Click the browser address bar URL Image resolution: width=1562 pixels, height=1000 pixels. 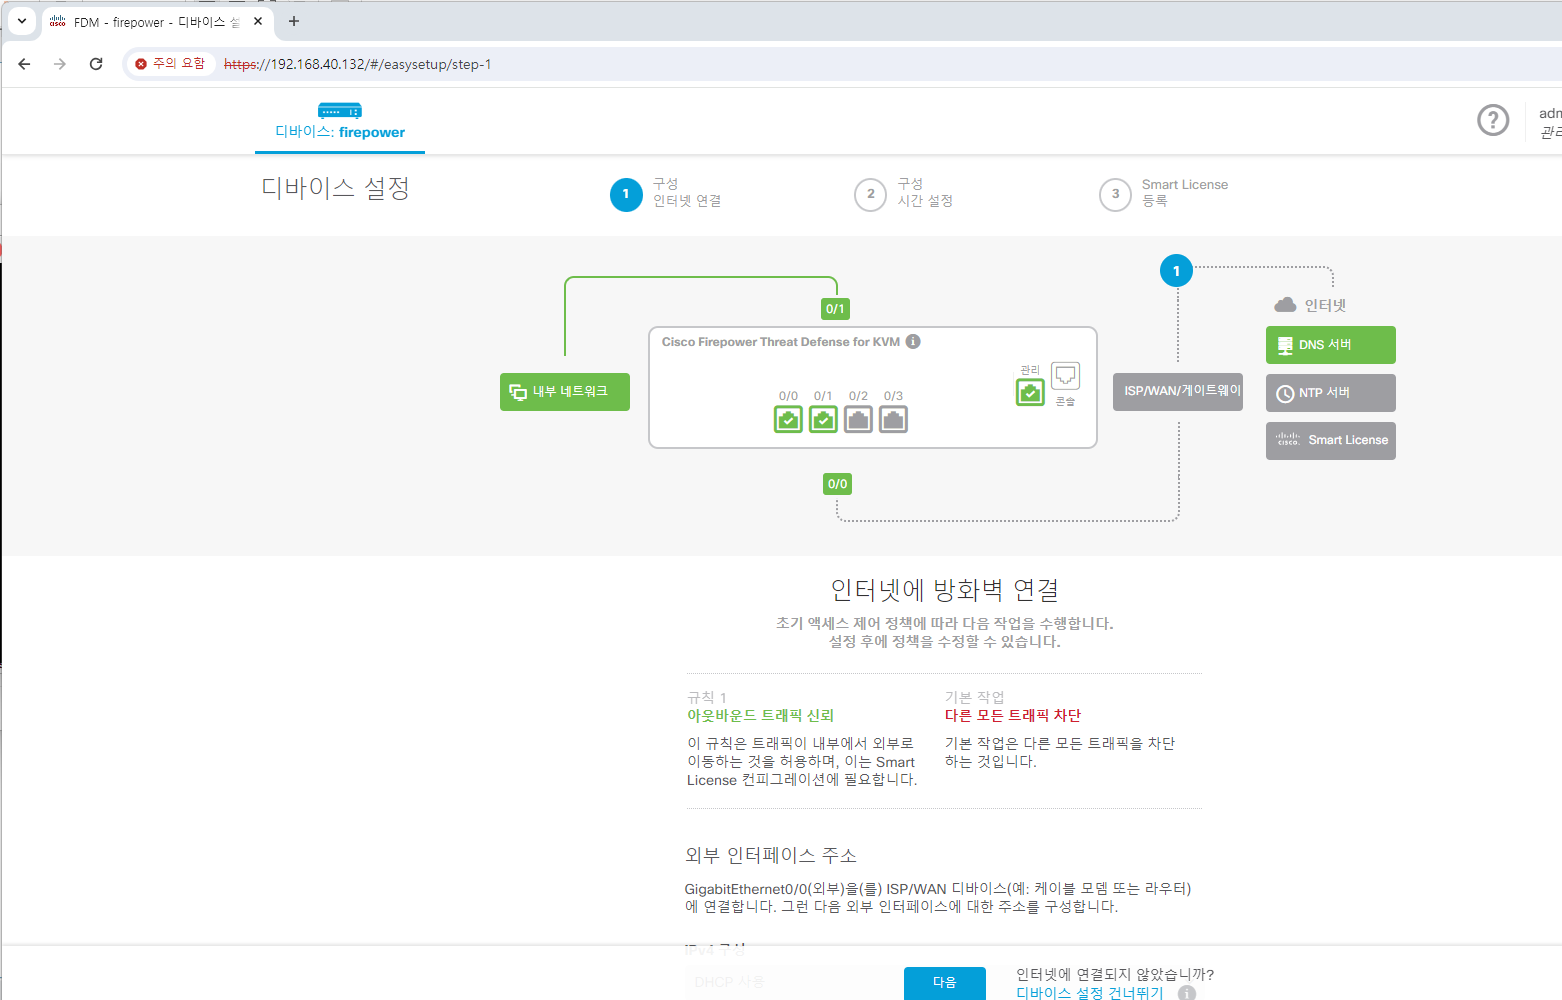(x=358, y=64)
